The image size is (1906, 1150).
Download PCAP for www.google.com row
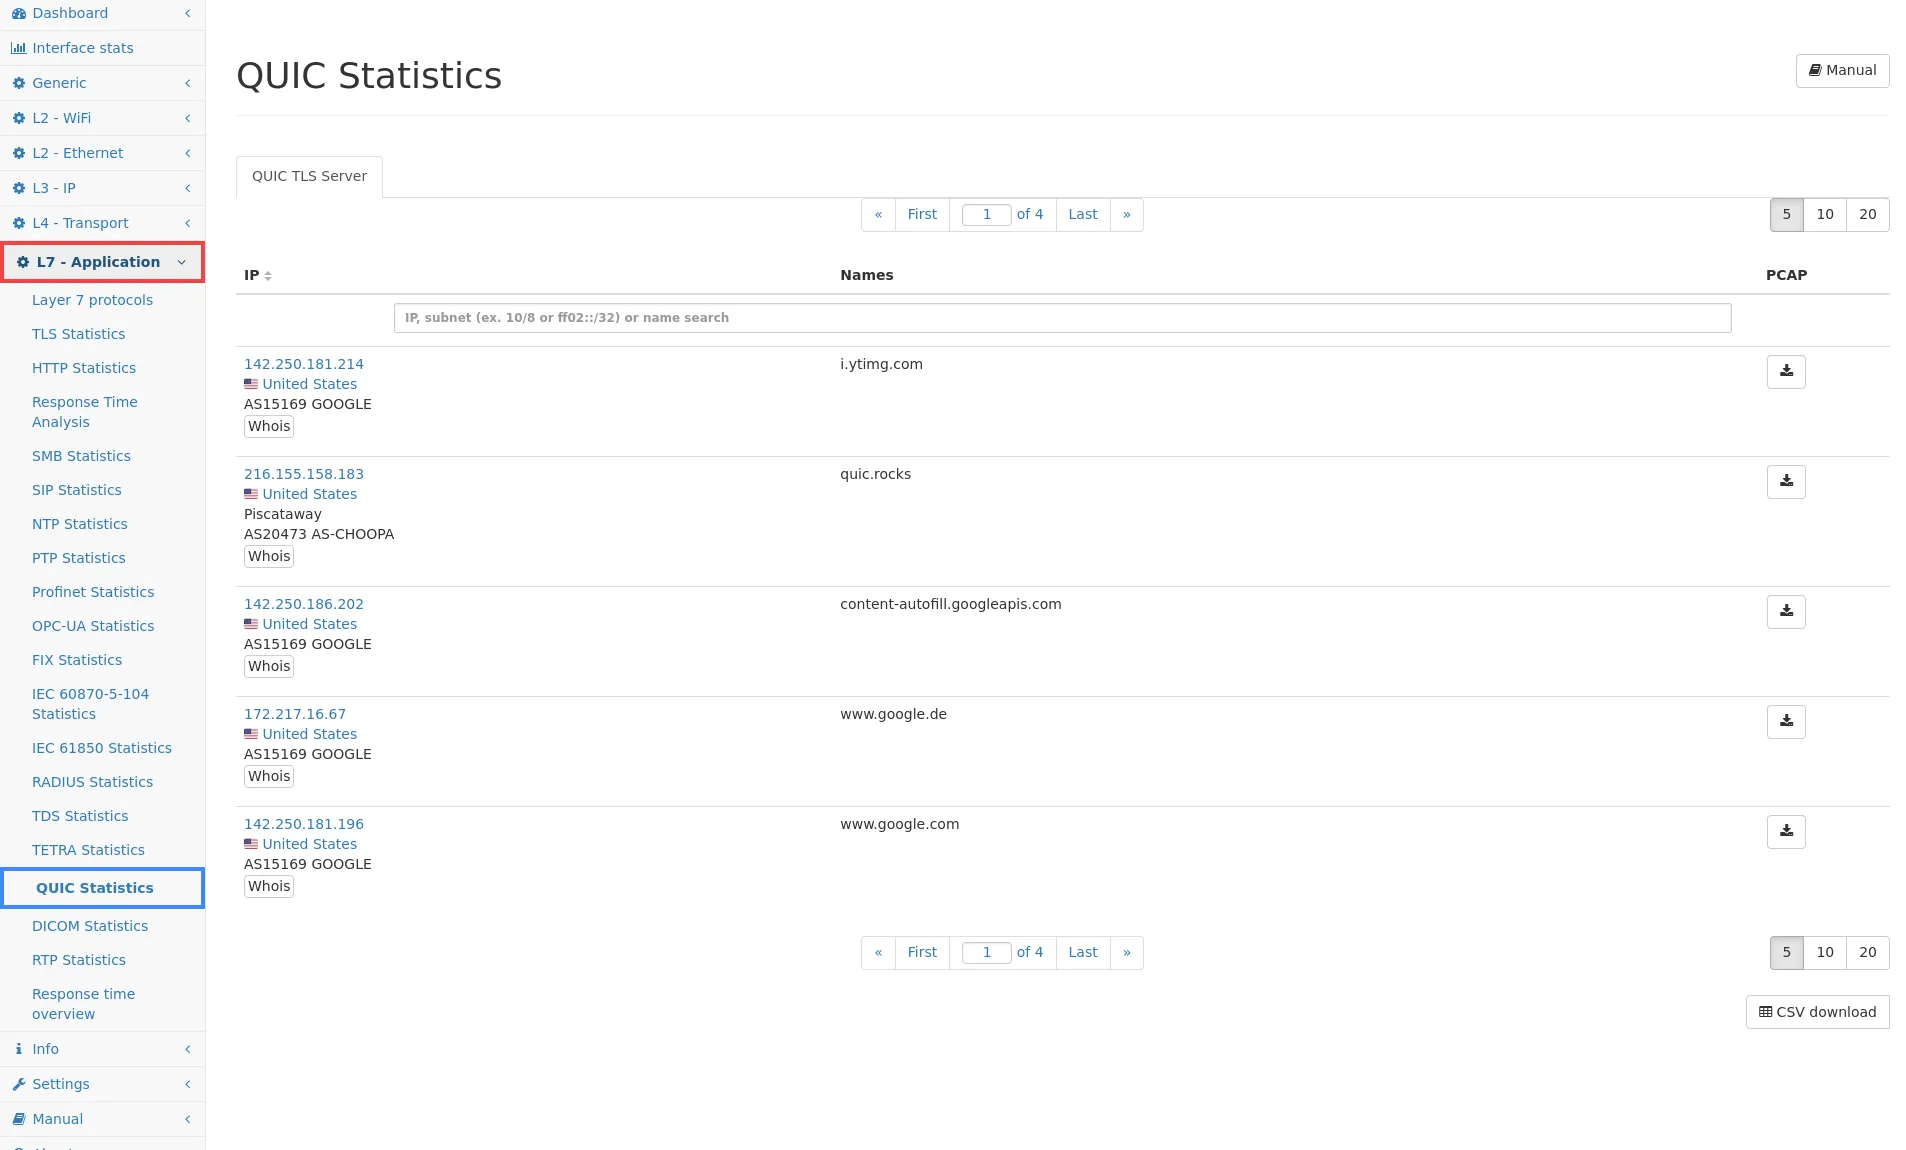click(x=1786, y=832)
